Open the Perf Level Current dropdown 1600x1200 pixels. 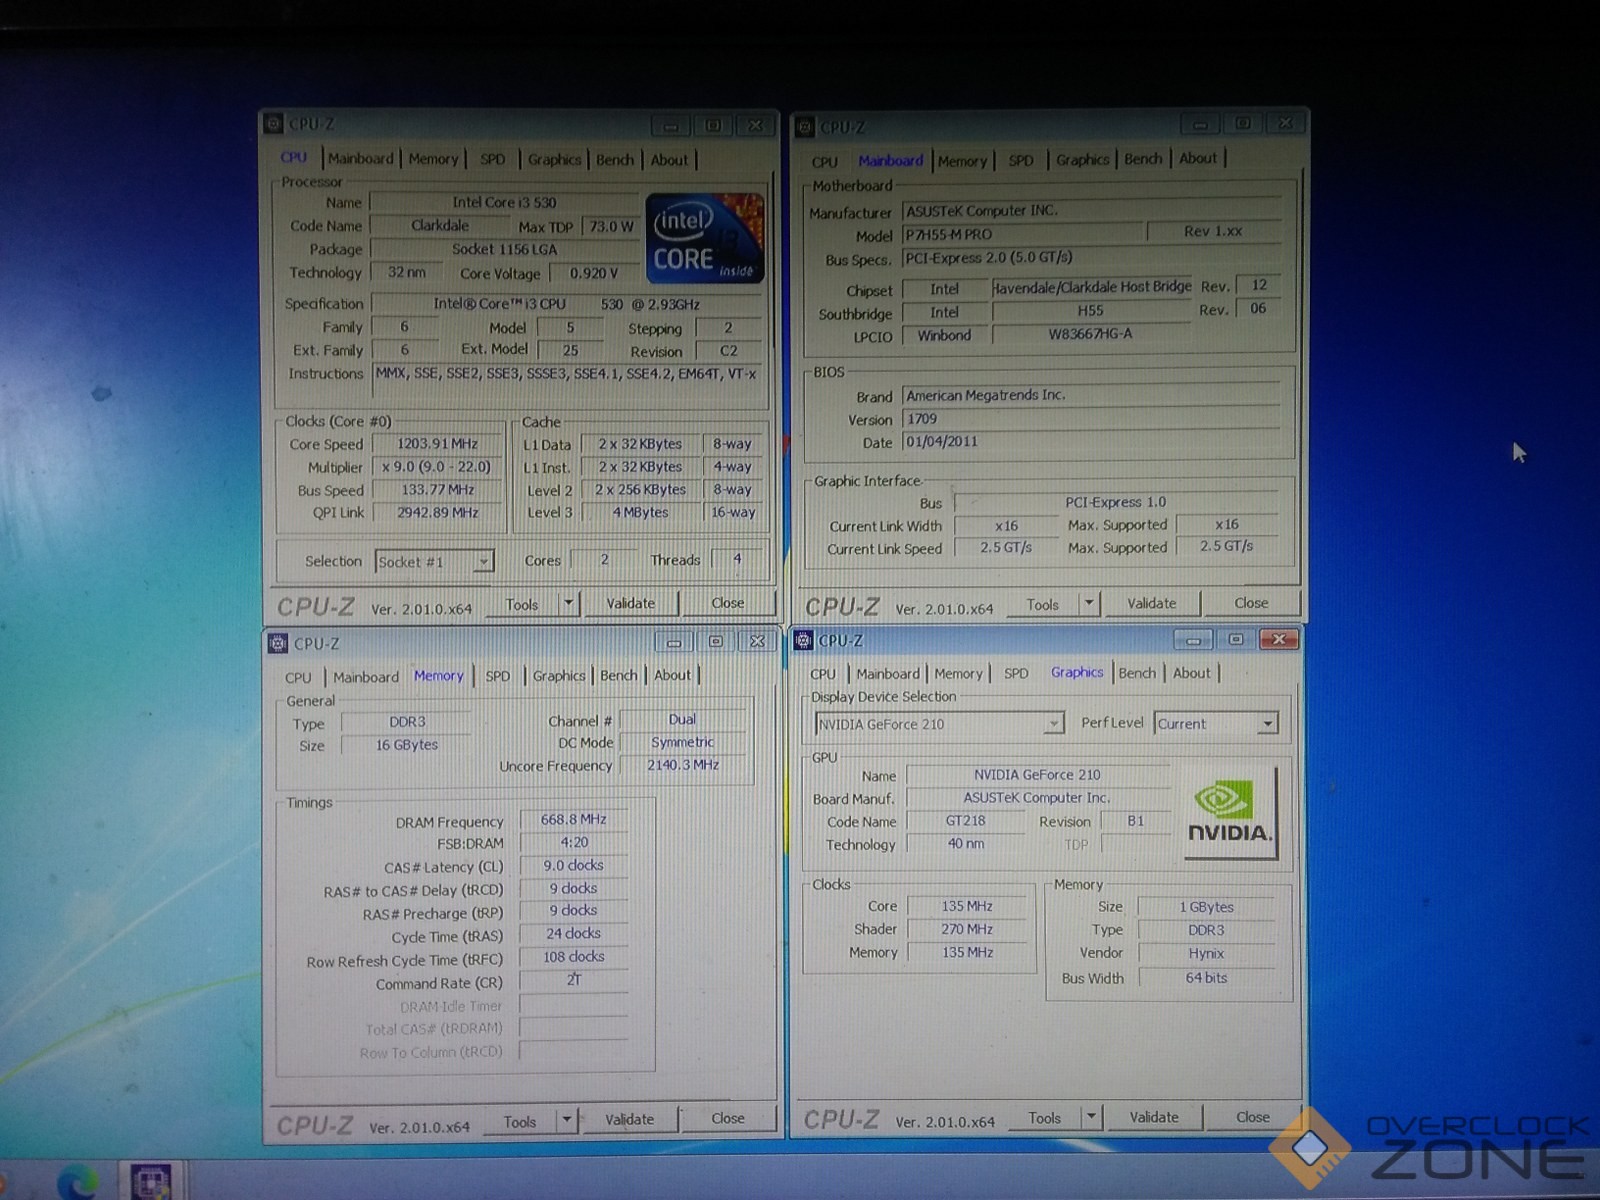pos(1268,723)
